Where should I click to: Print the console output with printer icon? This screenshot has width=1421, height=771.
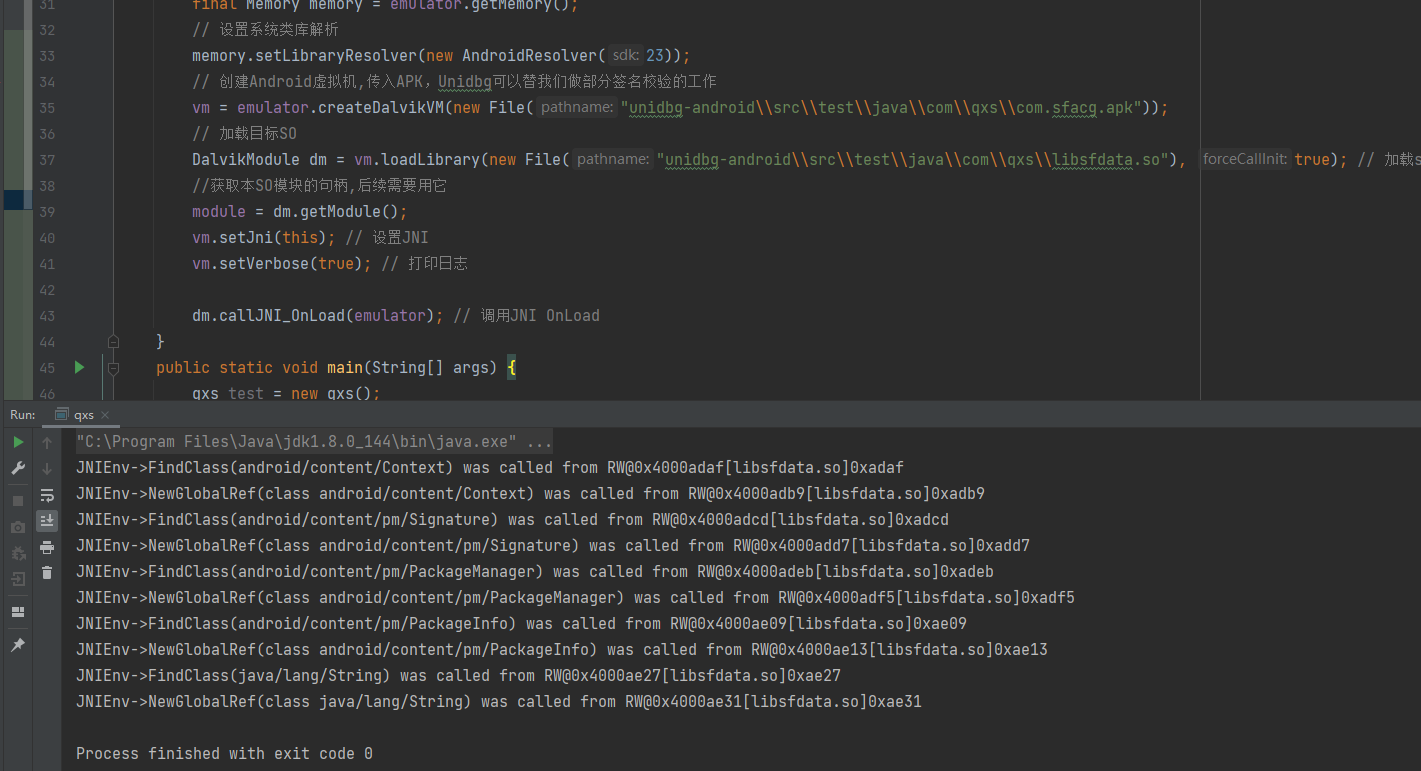(x=47, y=547)
